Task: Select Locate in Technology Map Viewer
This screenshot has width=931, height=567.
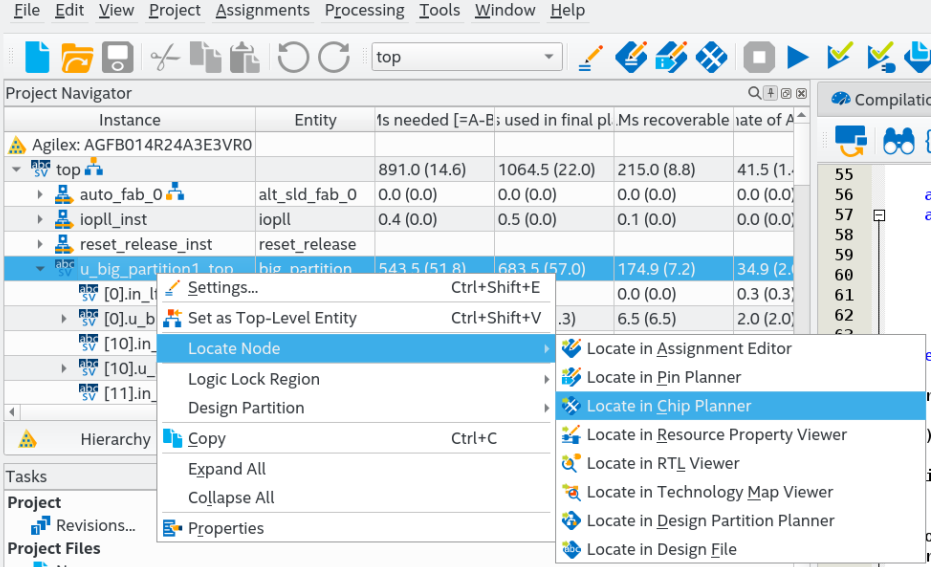Action: (741, 492)
